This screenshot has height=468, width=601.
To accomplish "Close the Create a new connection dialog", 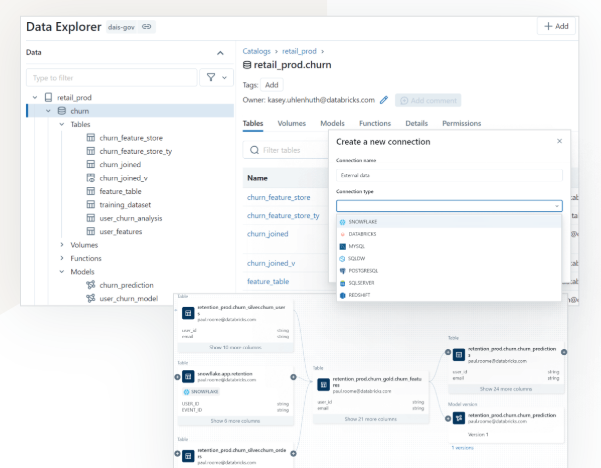I will coord(560,141).
